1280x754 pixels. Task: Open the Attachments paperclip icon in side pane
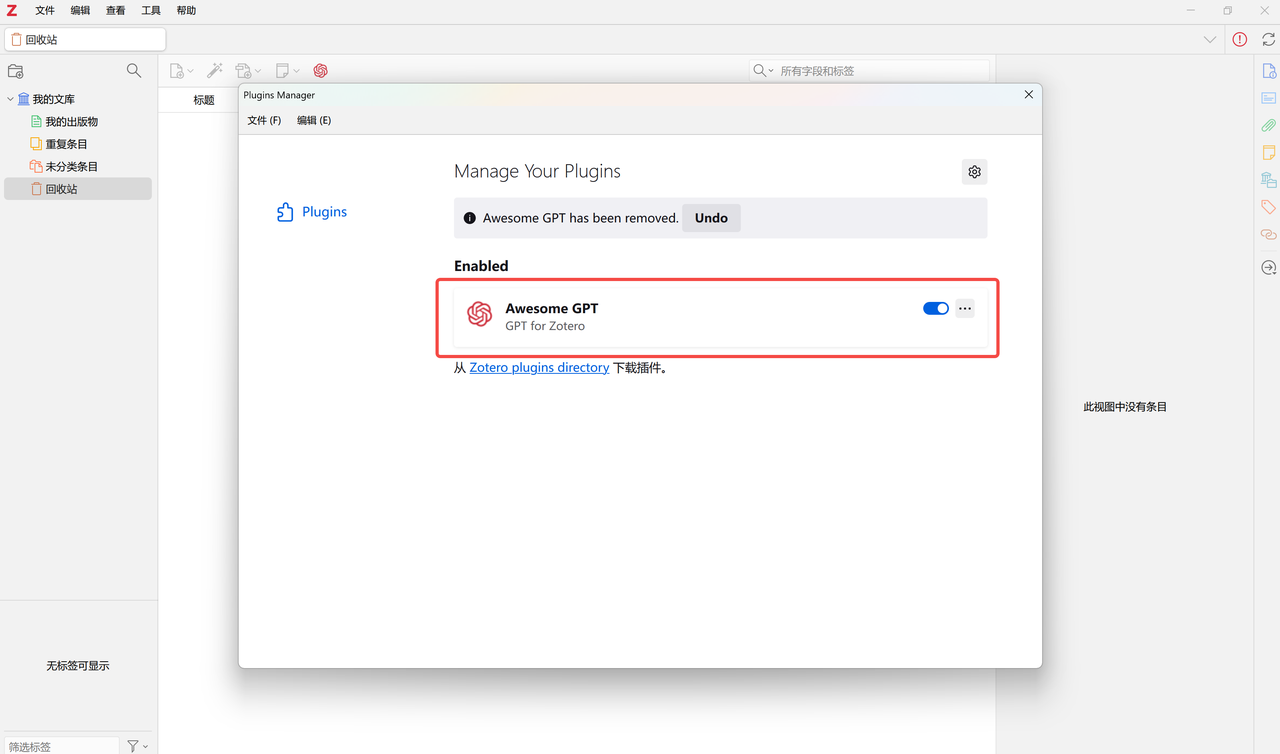point(1269,126)
